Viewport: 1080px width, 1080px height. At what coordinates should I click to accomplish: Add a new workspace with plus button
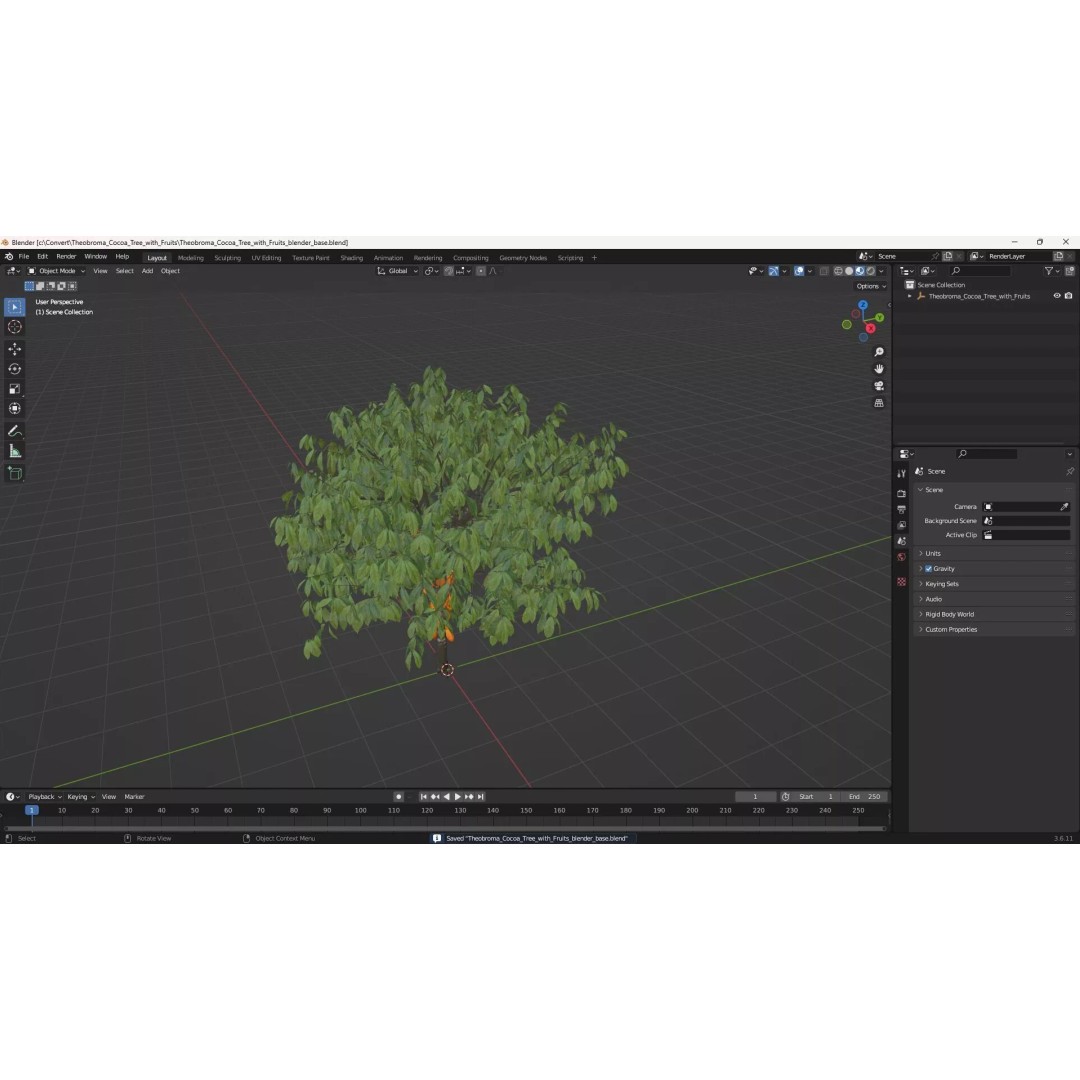coord(594,258)
